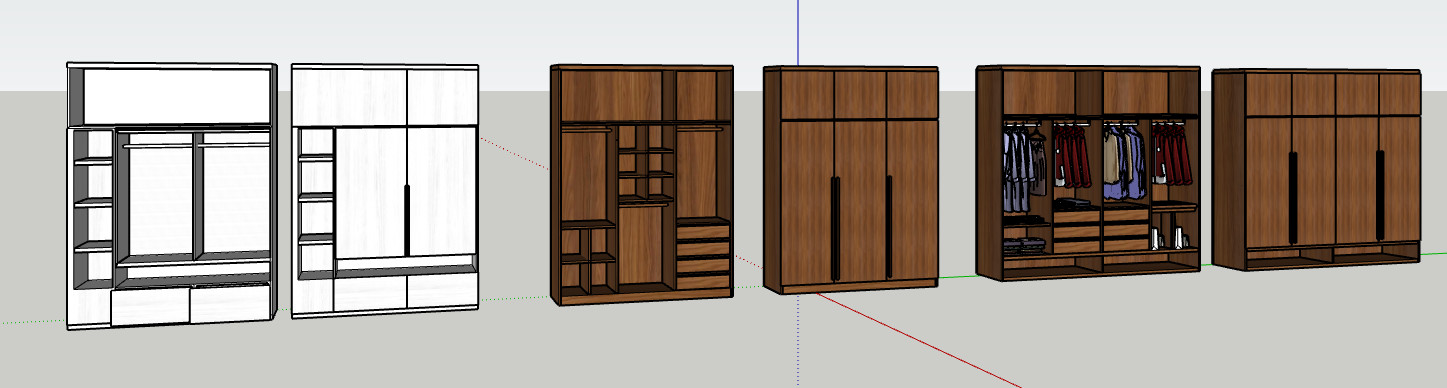This screenshot has height=388, width=1447.
Task: Select the drawer stack in walnut open wardrobe
Action: [703, 248]
